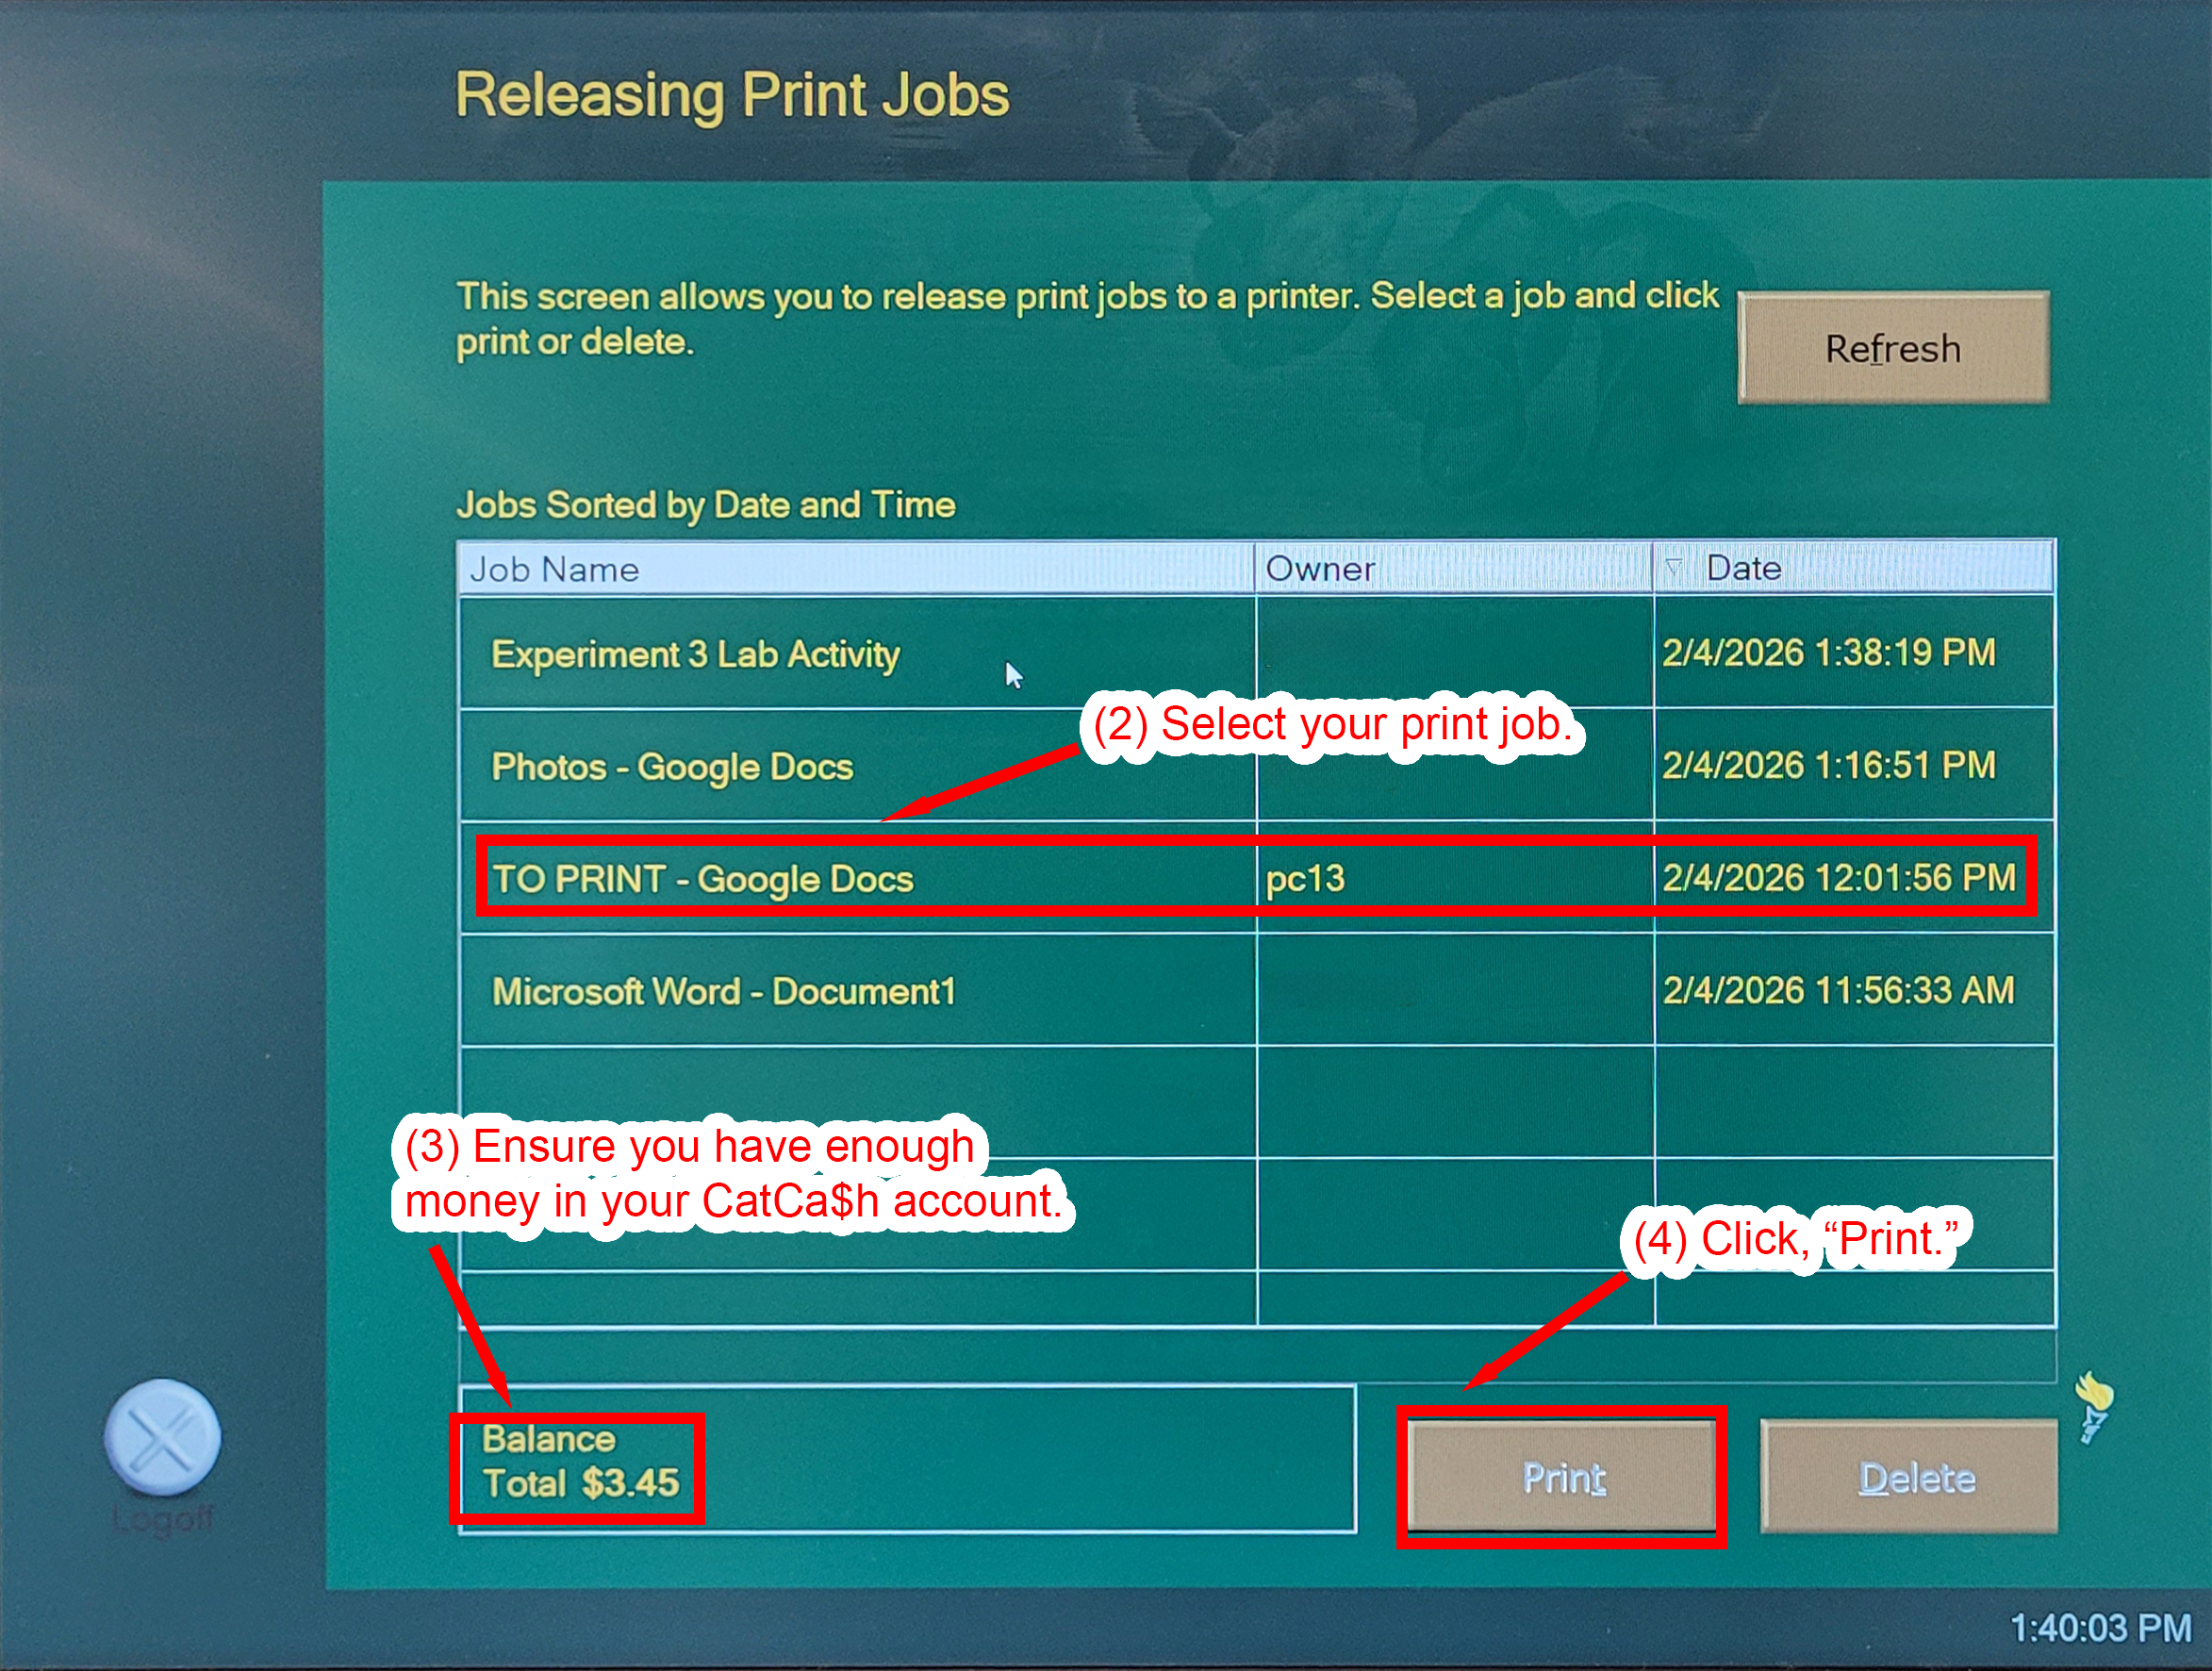Image resolution: width=2212 pixels, height=1671 pixels.
Task: Click the Print button
Action: [x=1561, y=1477]
